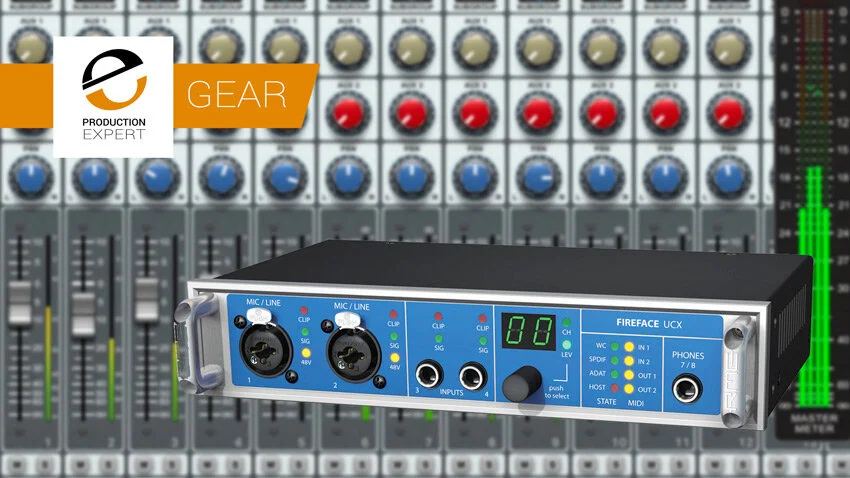Click channel 4 blue PAN knob
The height and width of the screenshot is (478, 850).
221,178
